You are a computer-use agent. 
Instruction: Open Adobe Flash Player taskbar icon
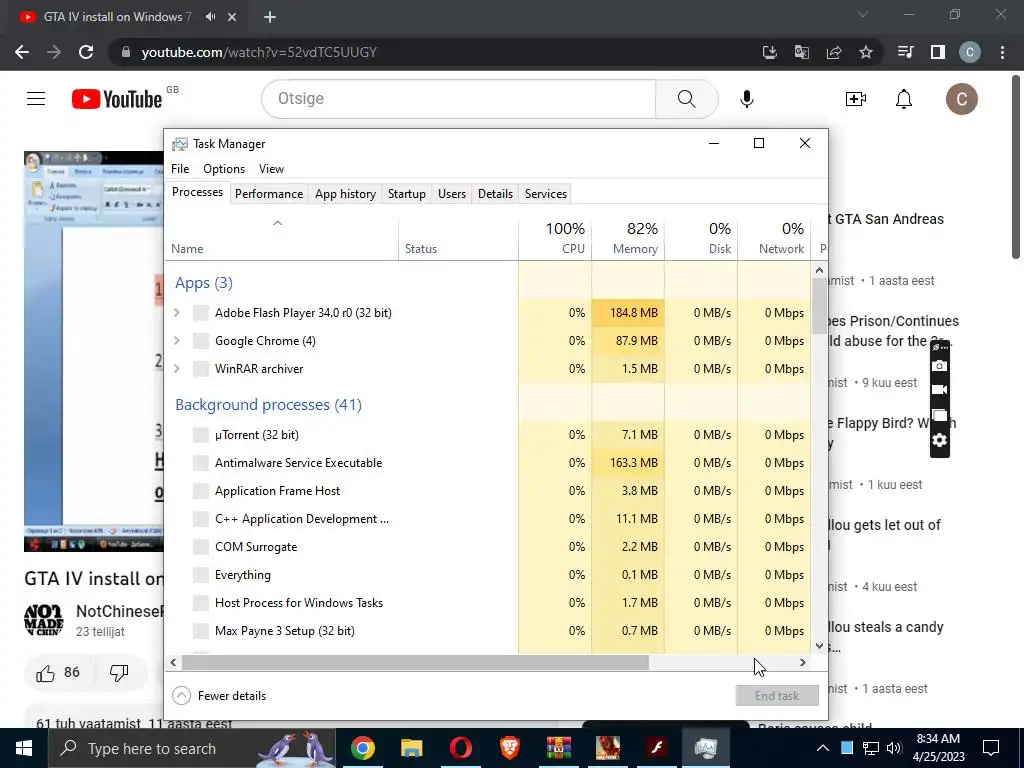coord(657,748)
